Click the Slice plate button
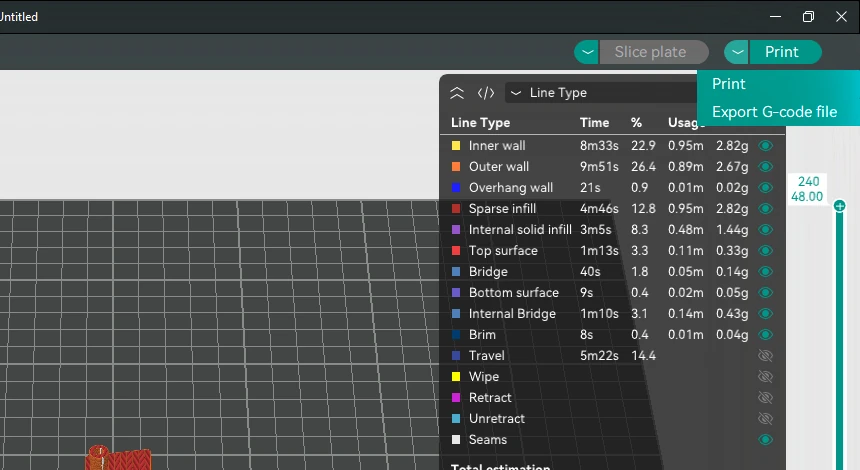The width and height of the screenshot is (860, 470). [654, 52]
